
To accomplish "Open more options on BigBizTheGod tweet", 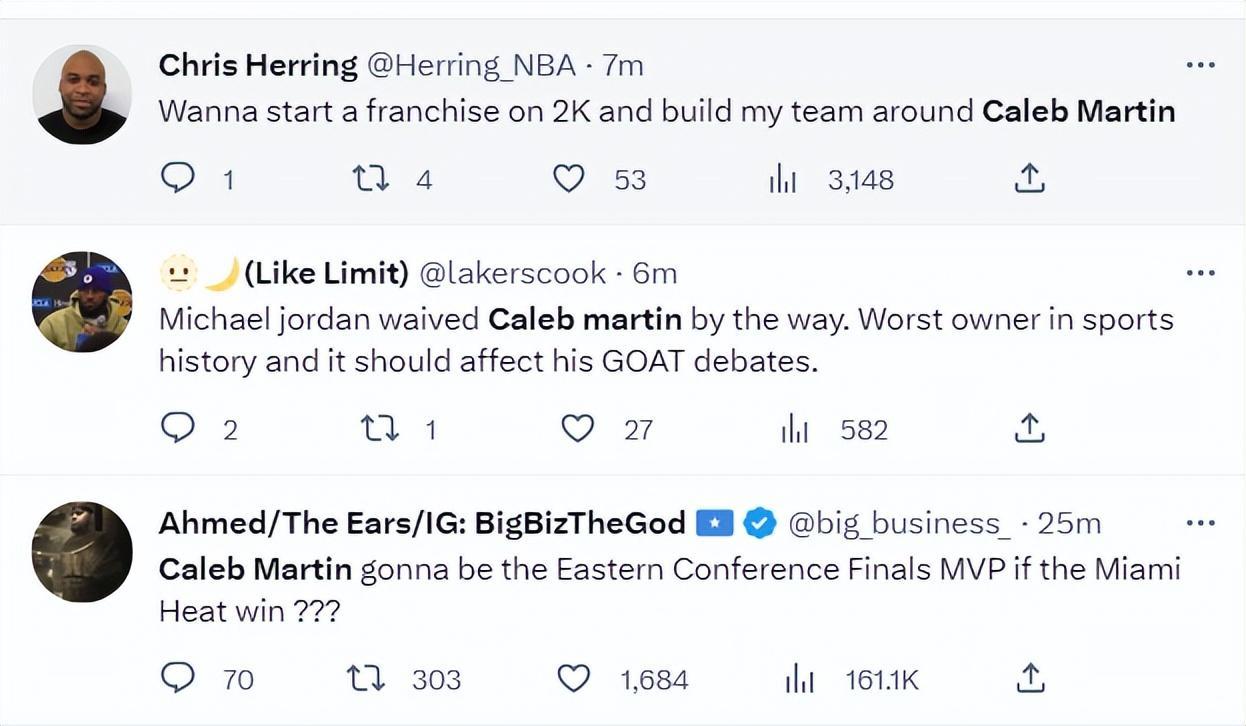I will (1199, 522).
